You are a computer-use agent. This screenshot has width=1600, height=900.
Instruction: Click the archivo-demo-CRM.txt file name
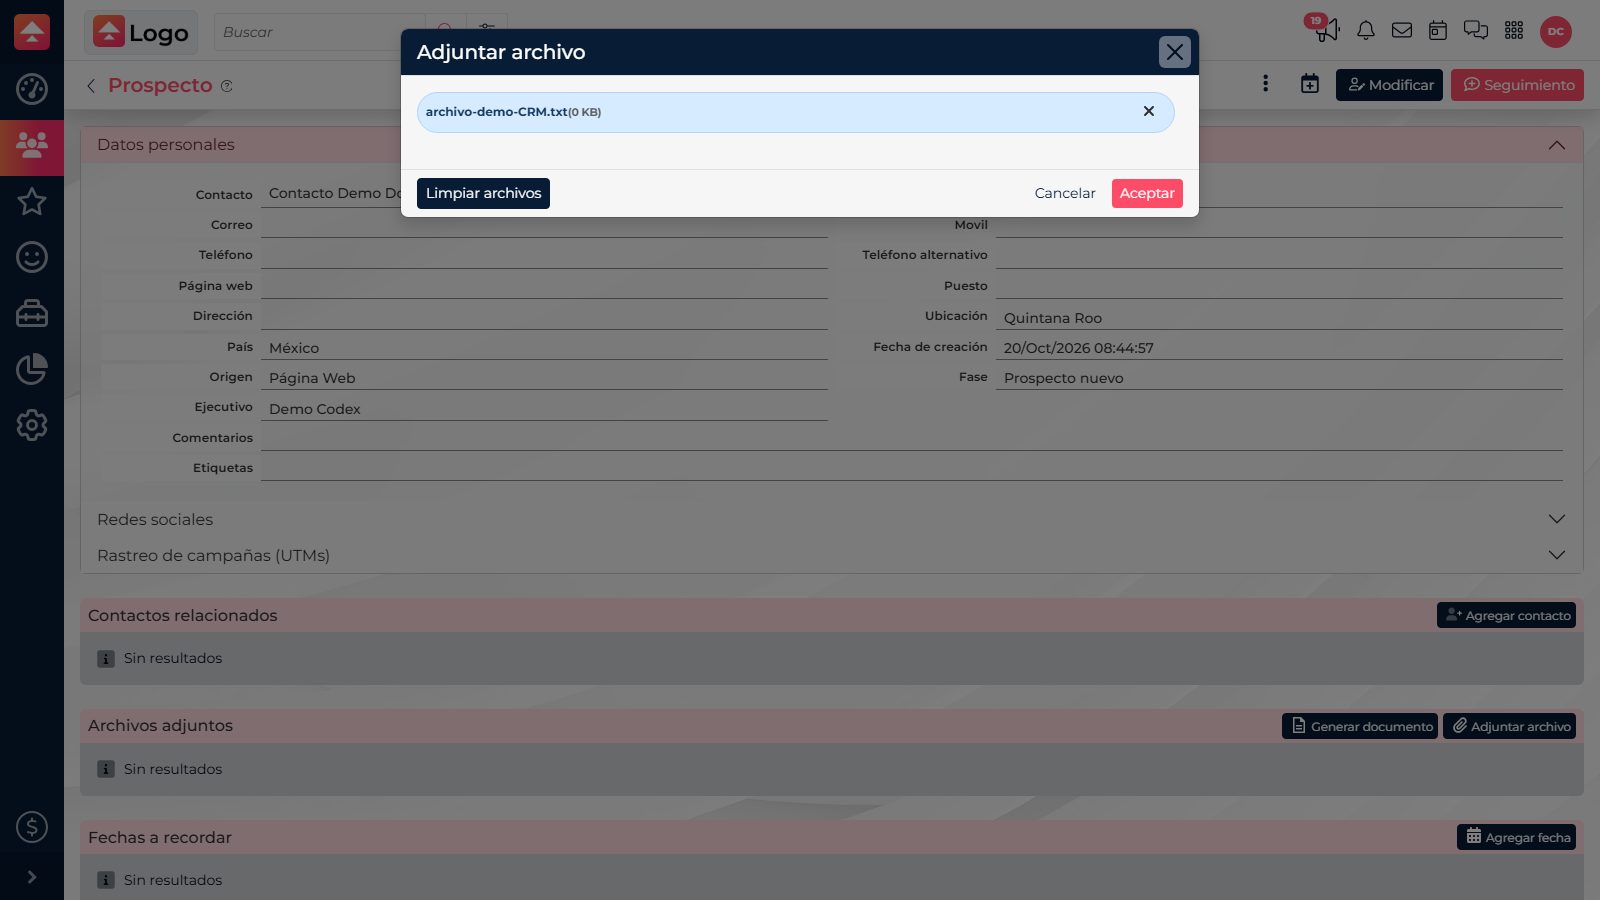pyautogui.click(x=496, y=112)
